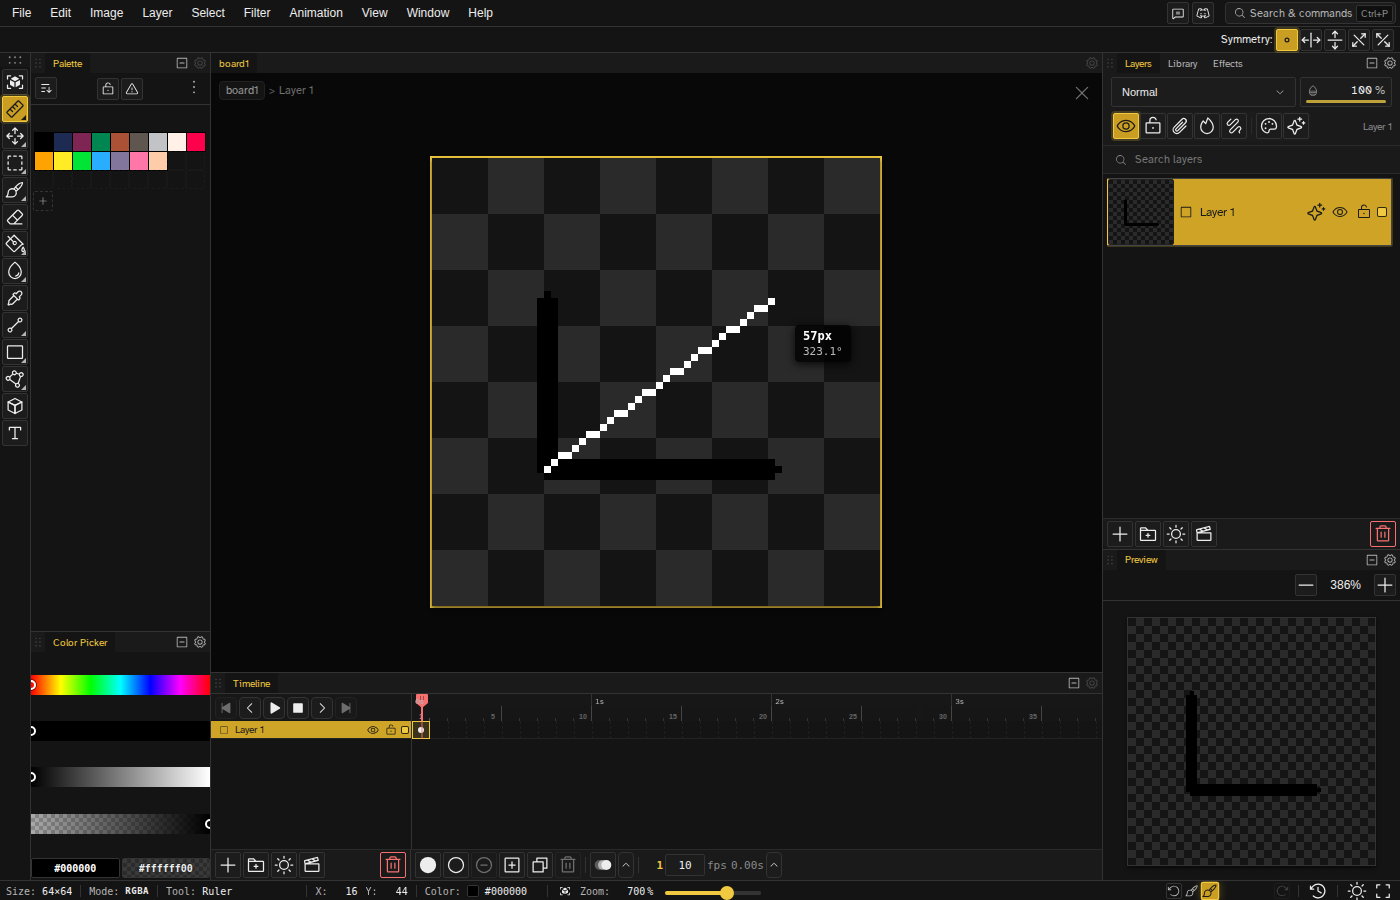The width and height of the screenshot is (1400, 900).
Task: Open the Normal blend mode dropdown
Action: 1203,92
